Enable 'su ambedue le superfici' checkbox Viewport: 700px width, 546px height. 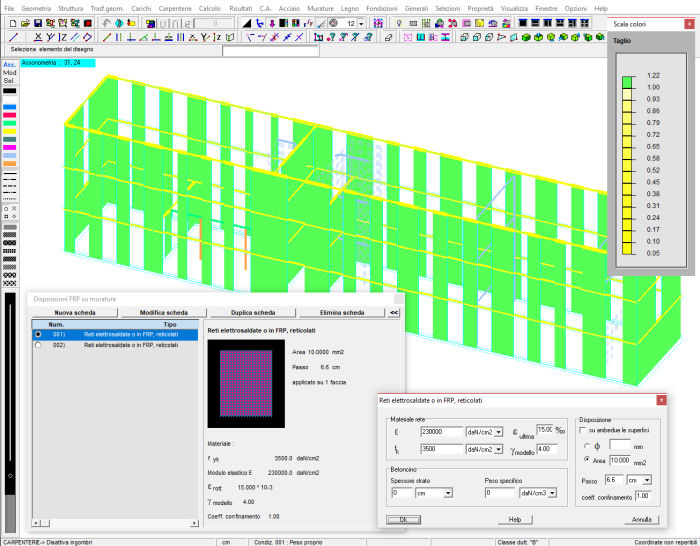click(x=583, y=429)
